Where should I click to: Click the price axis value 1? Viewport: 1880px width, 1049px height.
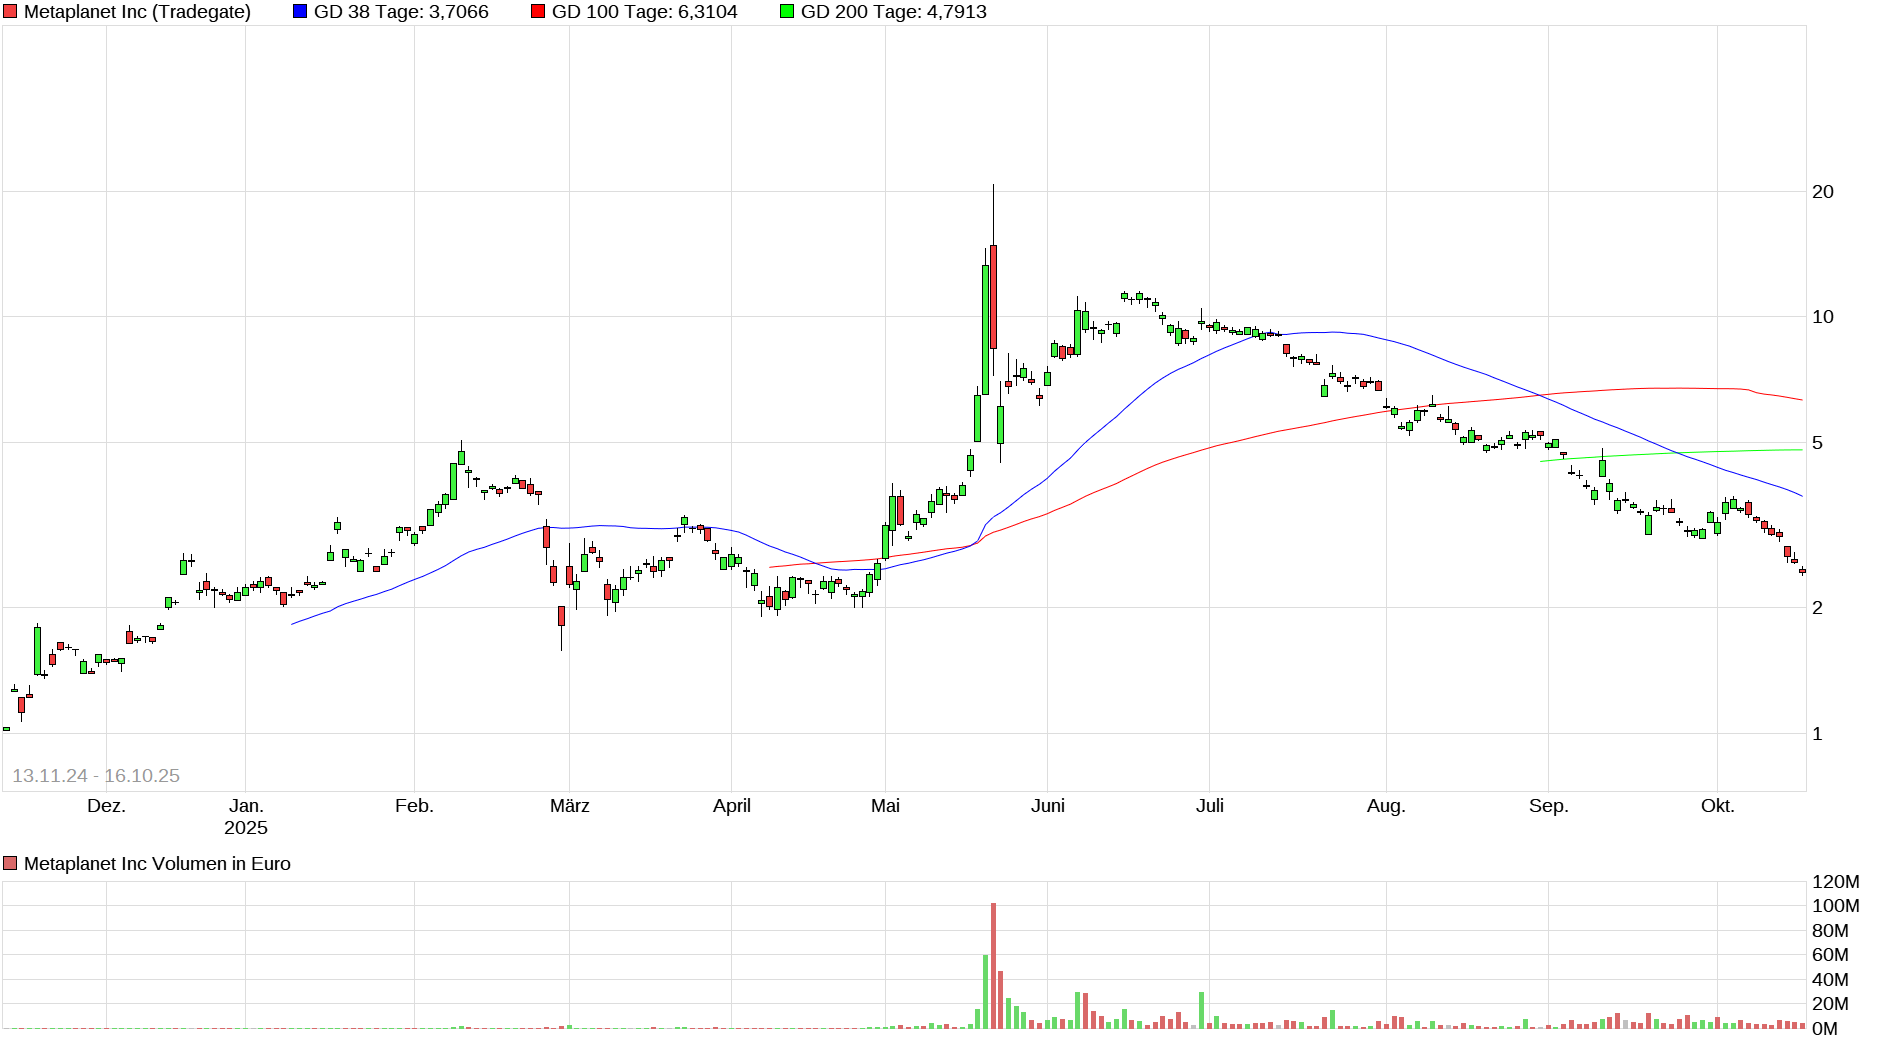1818,734
